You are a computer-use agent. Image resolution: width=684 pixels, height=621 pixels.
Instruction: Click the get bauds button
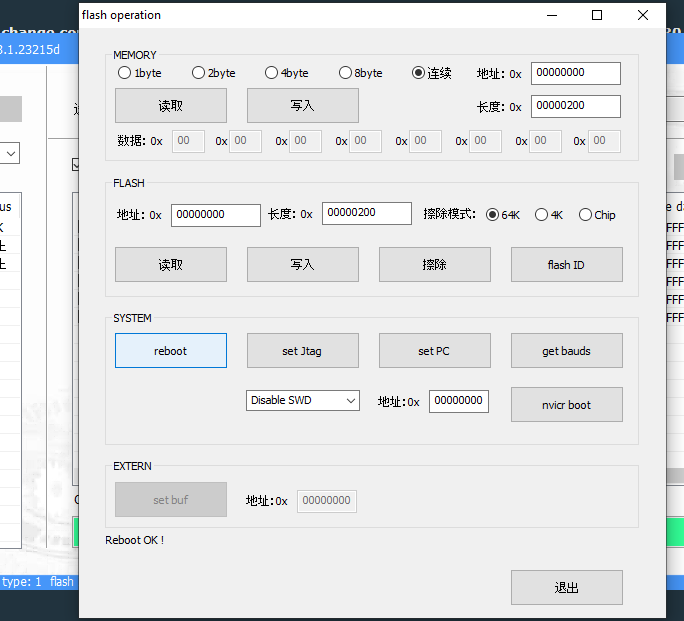click(567, 351)
